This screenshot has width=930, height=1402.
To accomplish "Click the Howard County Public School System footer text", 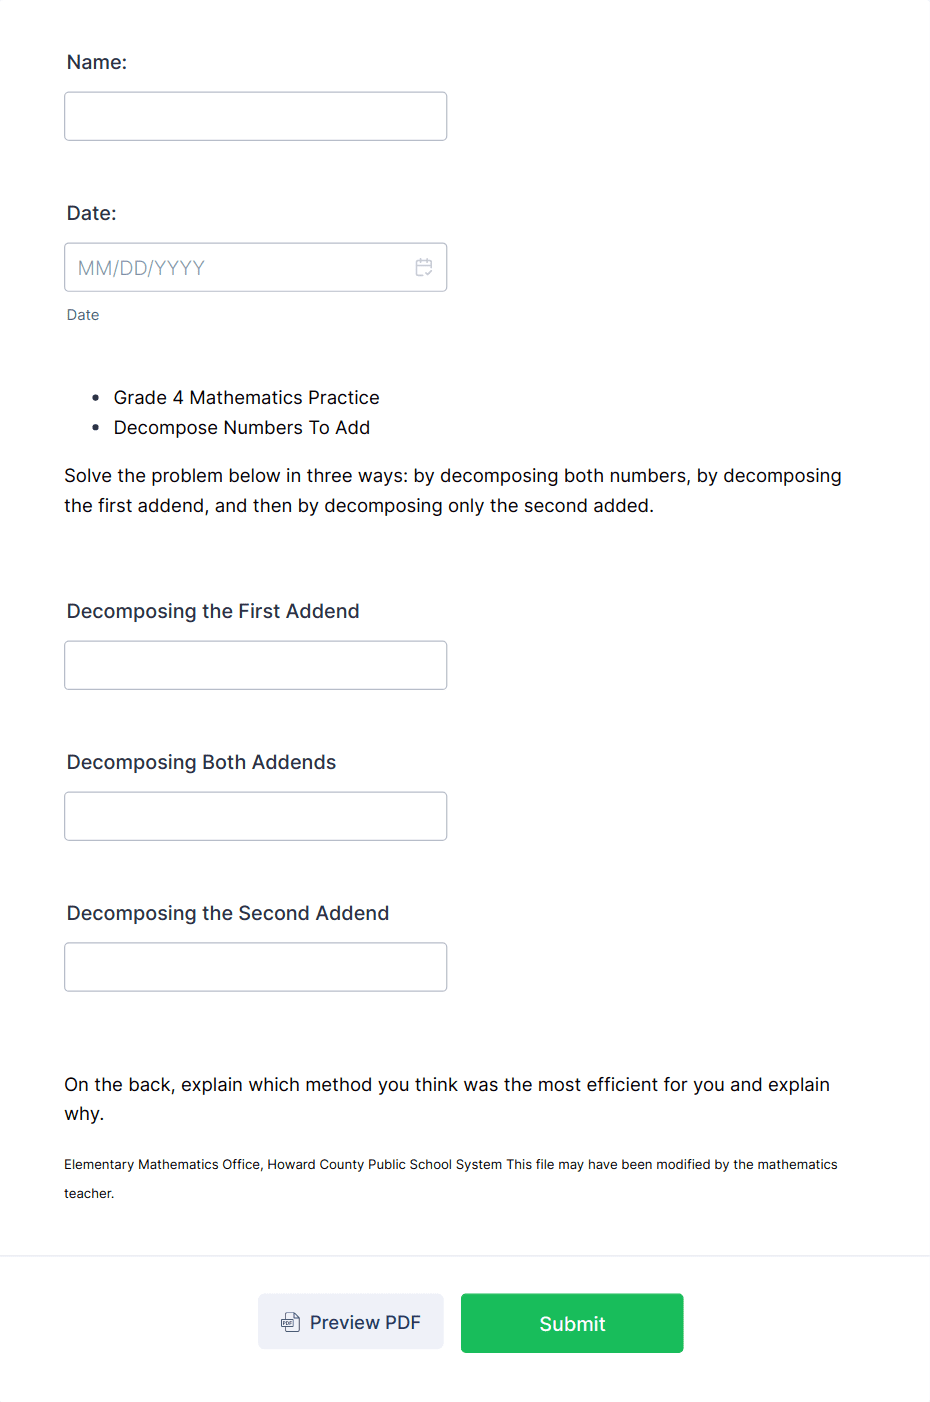I will (x=450, y=1165).
